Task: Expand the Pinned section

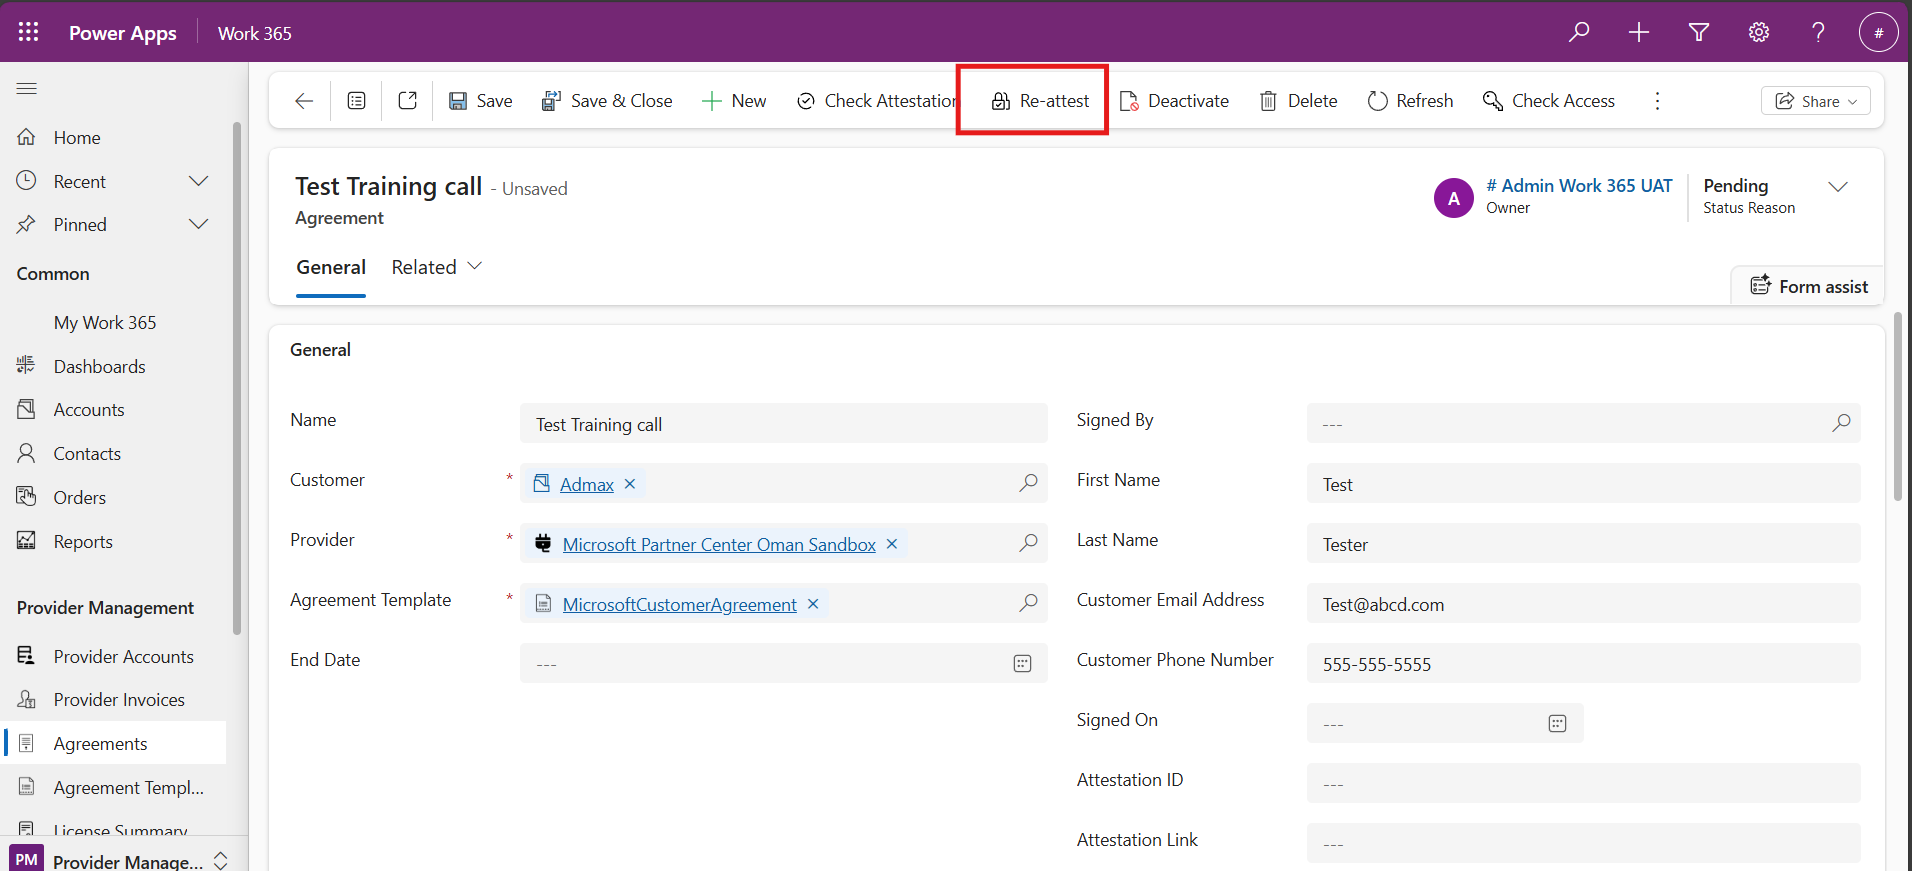Action: [x=198, y=224]
